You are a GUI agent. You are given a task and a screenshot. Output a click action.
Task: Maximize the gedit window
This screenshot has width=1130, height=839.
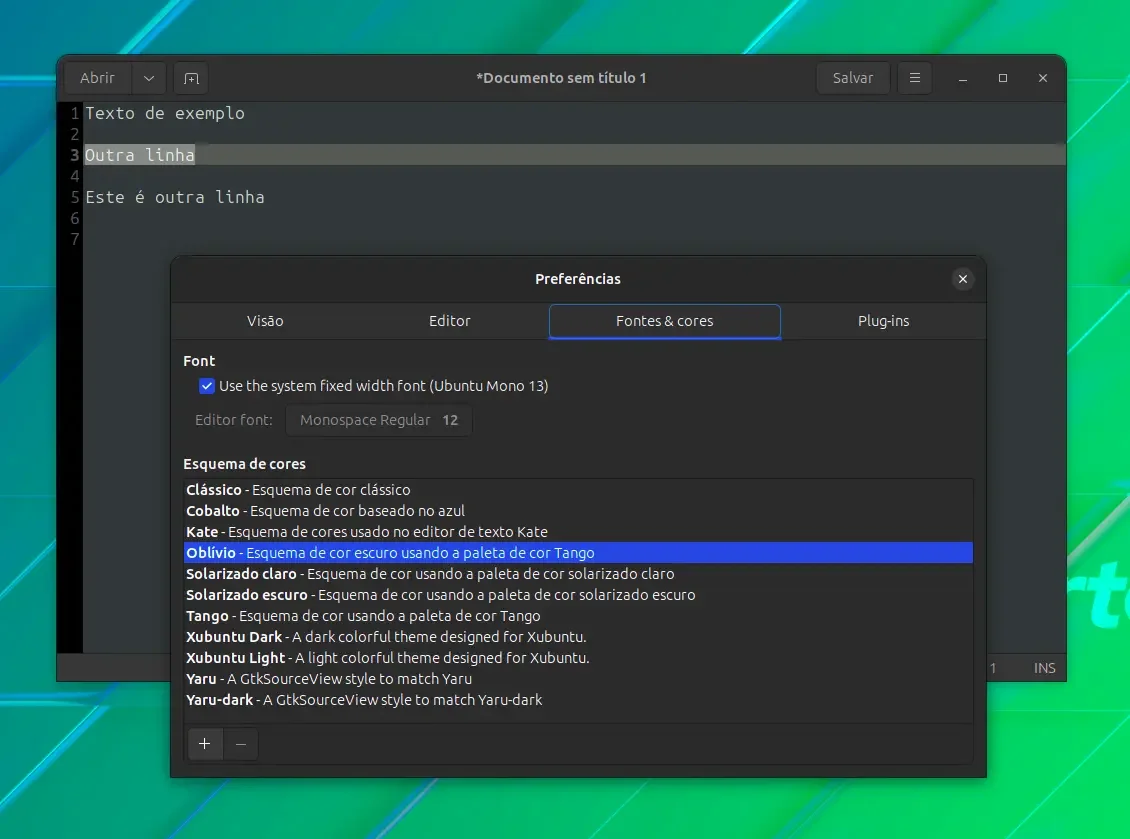click(1002, 78)
